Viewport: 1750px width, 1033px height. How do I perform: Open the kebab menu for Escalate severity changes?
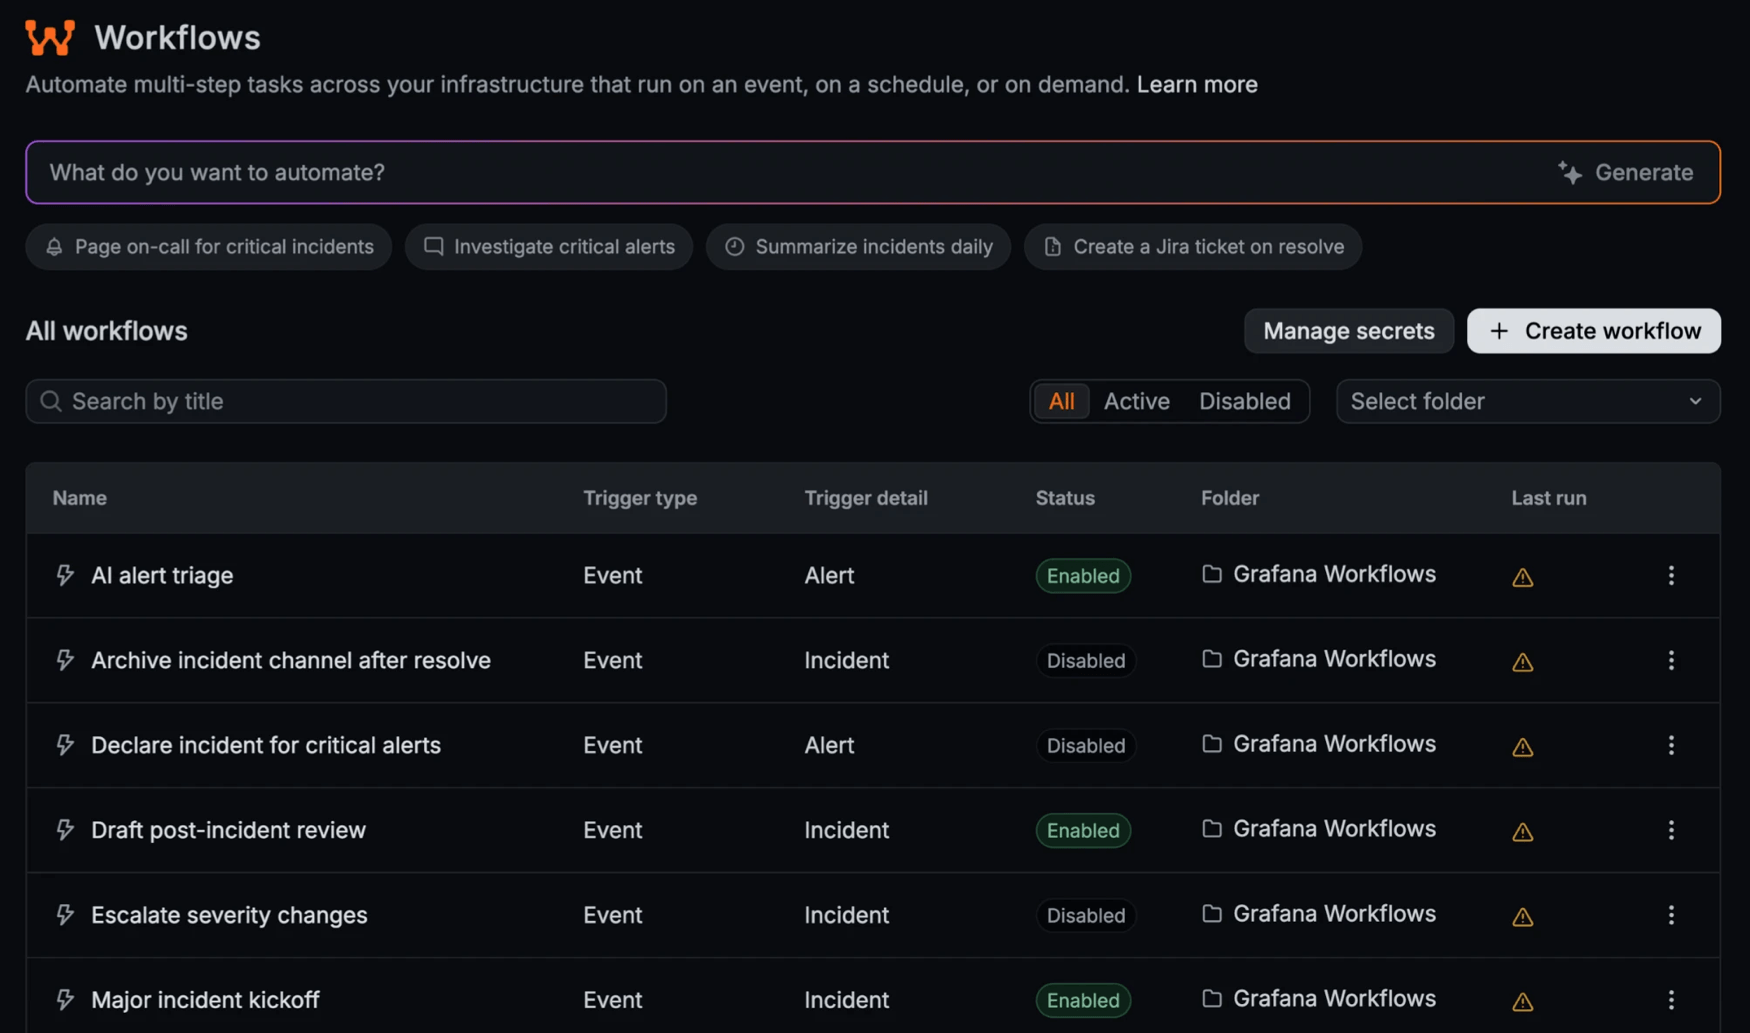pyautogui.click(x=1671, y=915)
